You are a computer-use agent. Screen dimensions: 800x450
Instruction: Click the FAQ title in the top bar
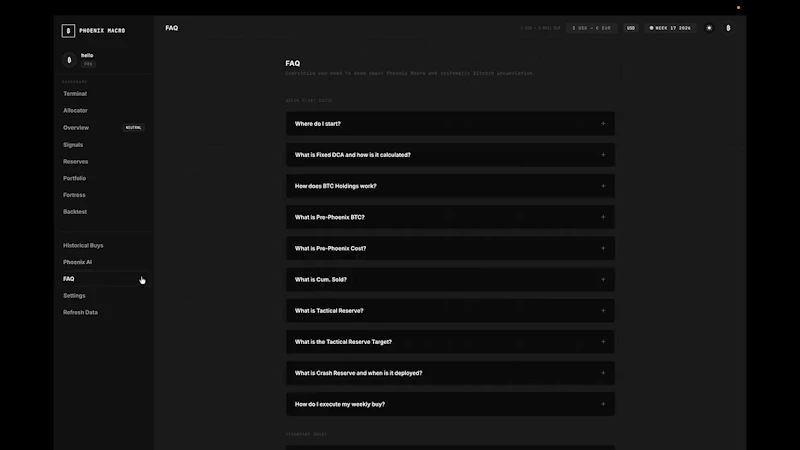click(x=171, y=28)
